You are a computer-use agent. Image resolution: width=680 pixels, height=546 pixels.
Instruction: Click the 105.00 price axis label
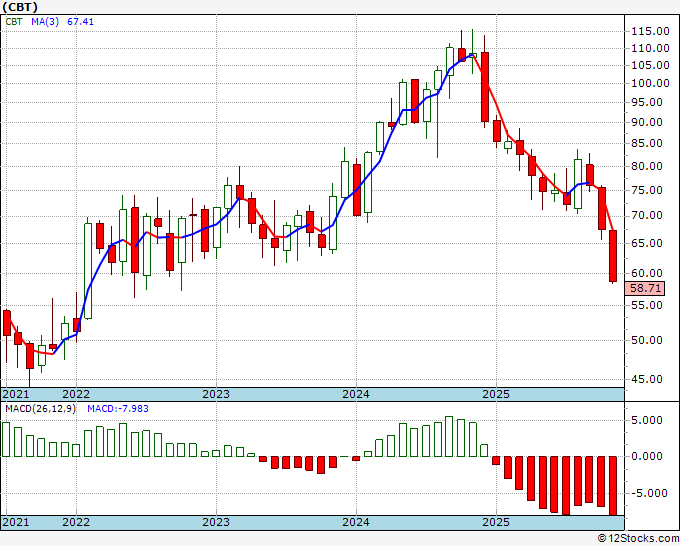tap(650, 65)
